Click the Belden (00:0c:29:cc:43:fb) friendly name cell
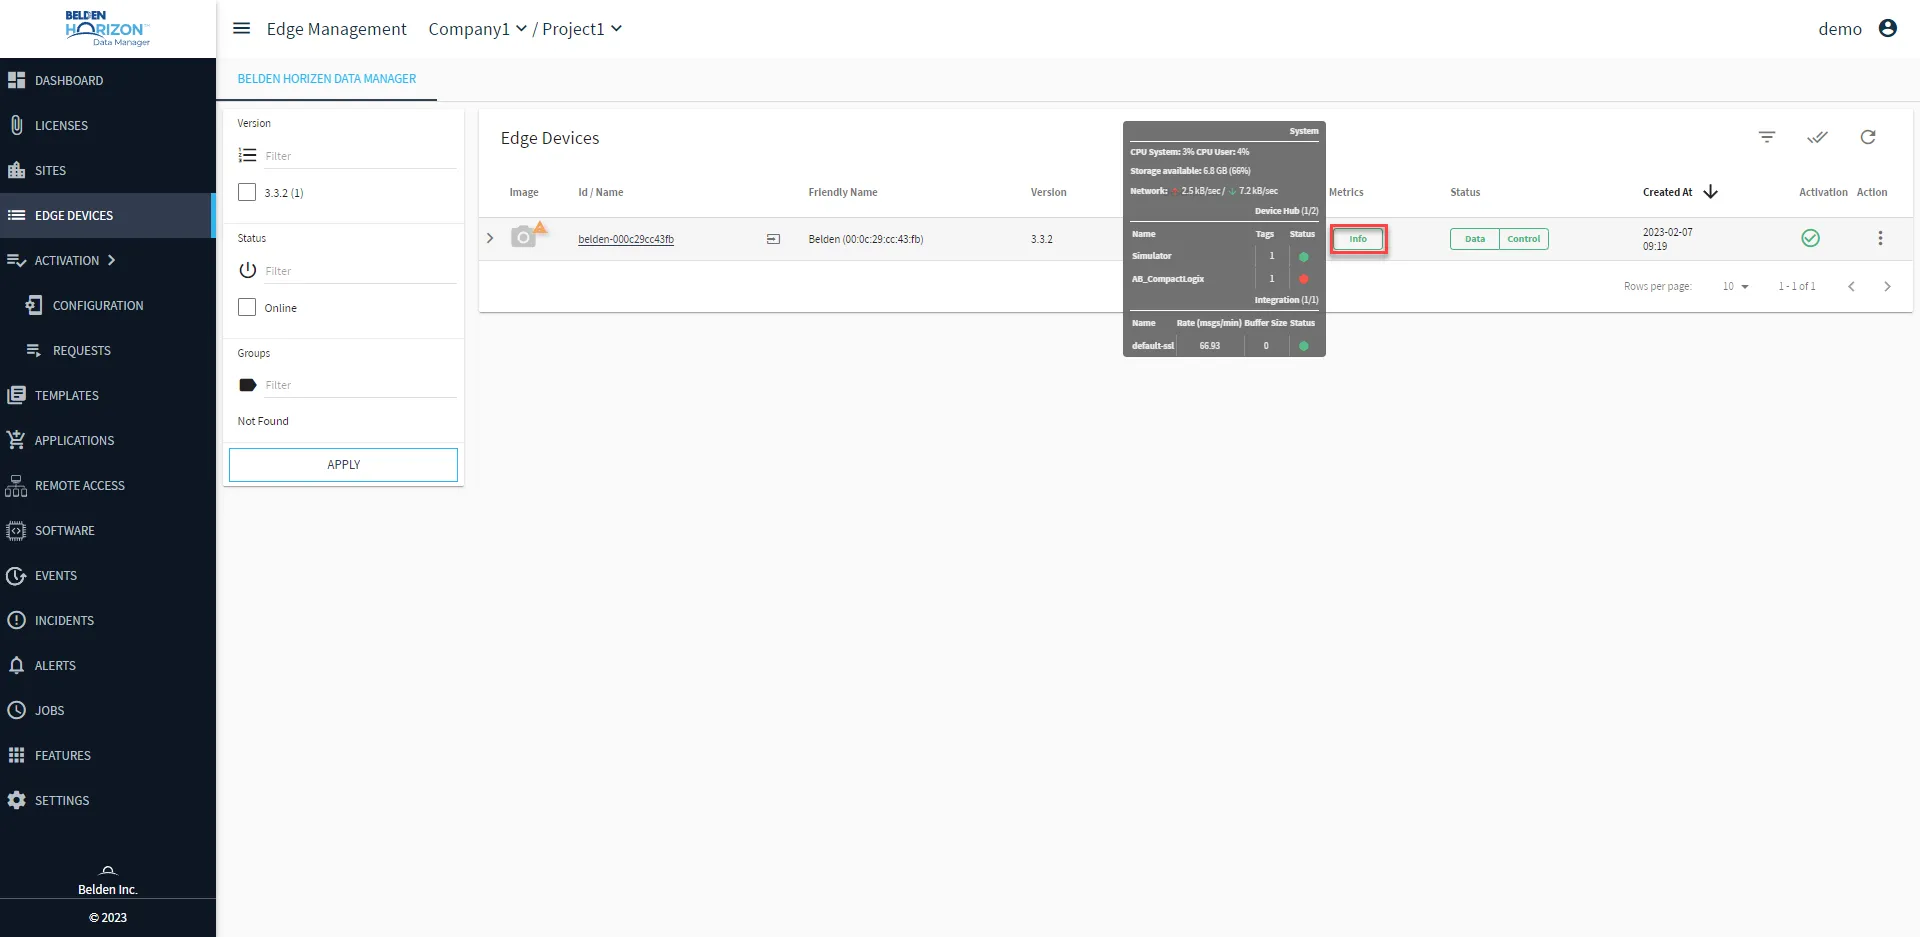 [866, 239]
